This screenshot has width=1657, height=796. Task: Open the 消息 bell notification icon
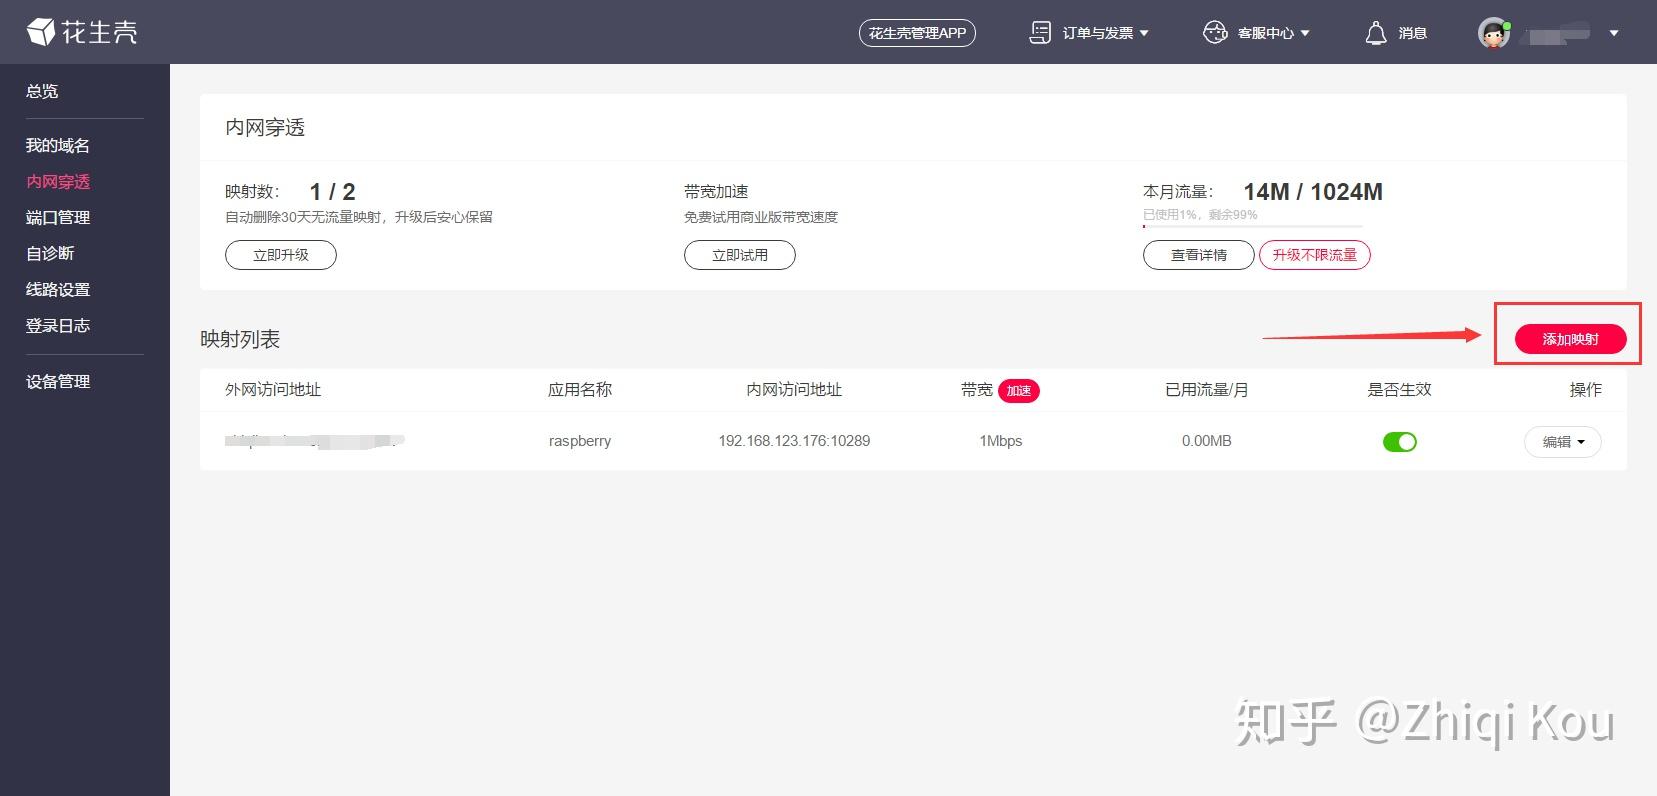coord(1376,33)
